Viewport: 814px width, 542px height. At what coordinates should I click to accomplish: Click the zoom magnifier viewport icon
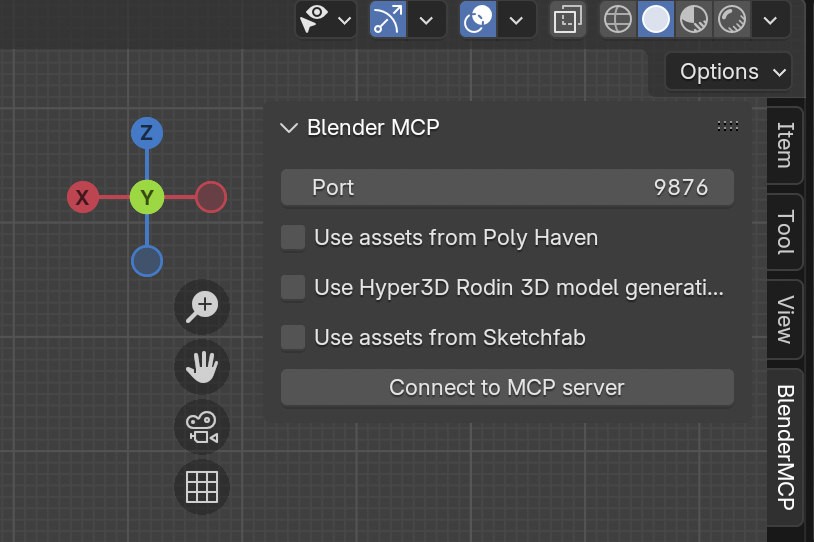[x=202, y=307]
